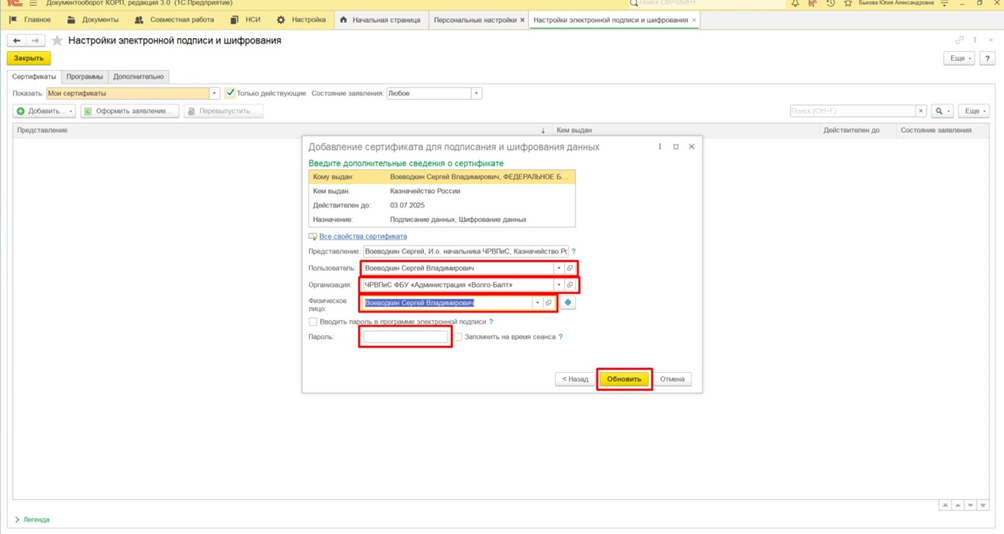Select the Сертификаты tab

click(35, 77)
